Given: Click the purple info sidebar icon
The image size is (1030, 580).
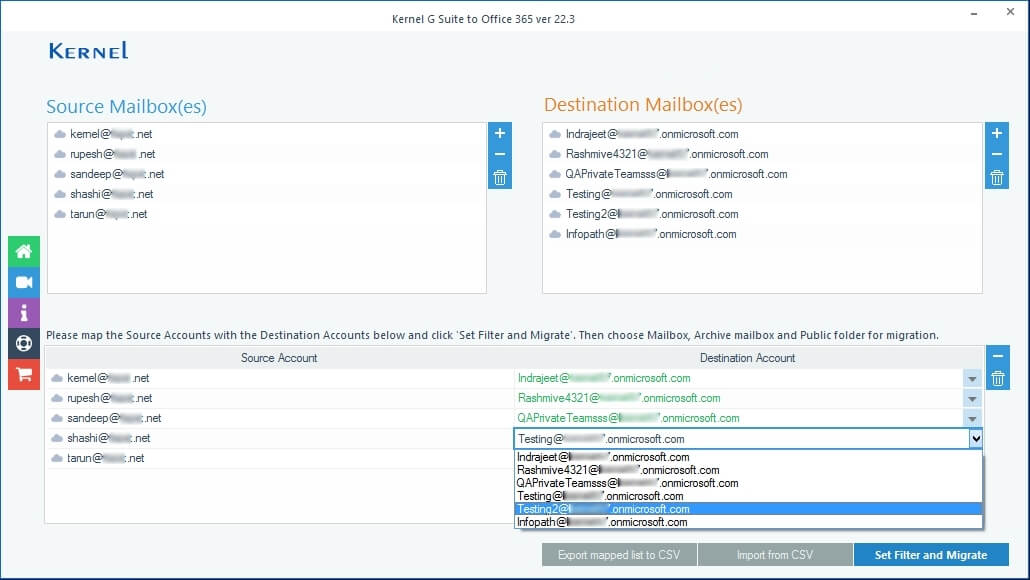Looking at the screenshot, I should (24, 313).
